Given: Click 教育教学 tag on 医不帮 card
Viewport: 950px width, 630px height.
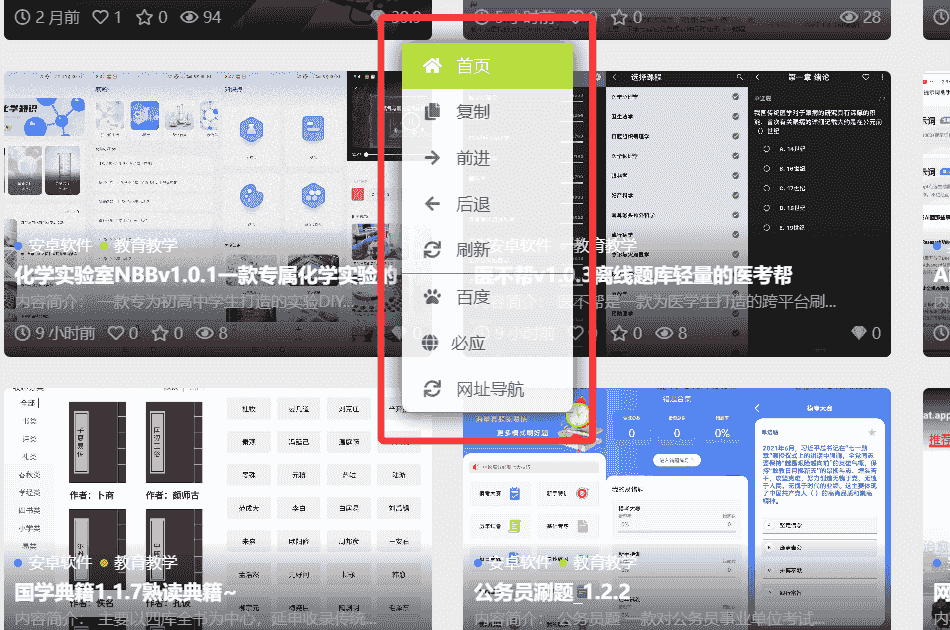Looking at the screenshot, I should (605, 245).
